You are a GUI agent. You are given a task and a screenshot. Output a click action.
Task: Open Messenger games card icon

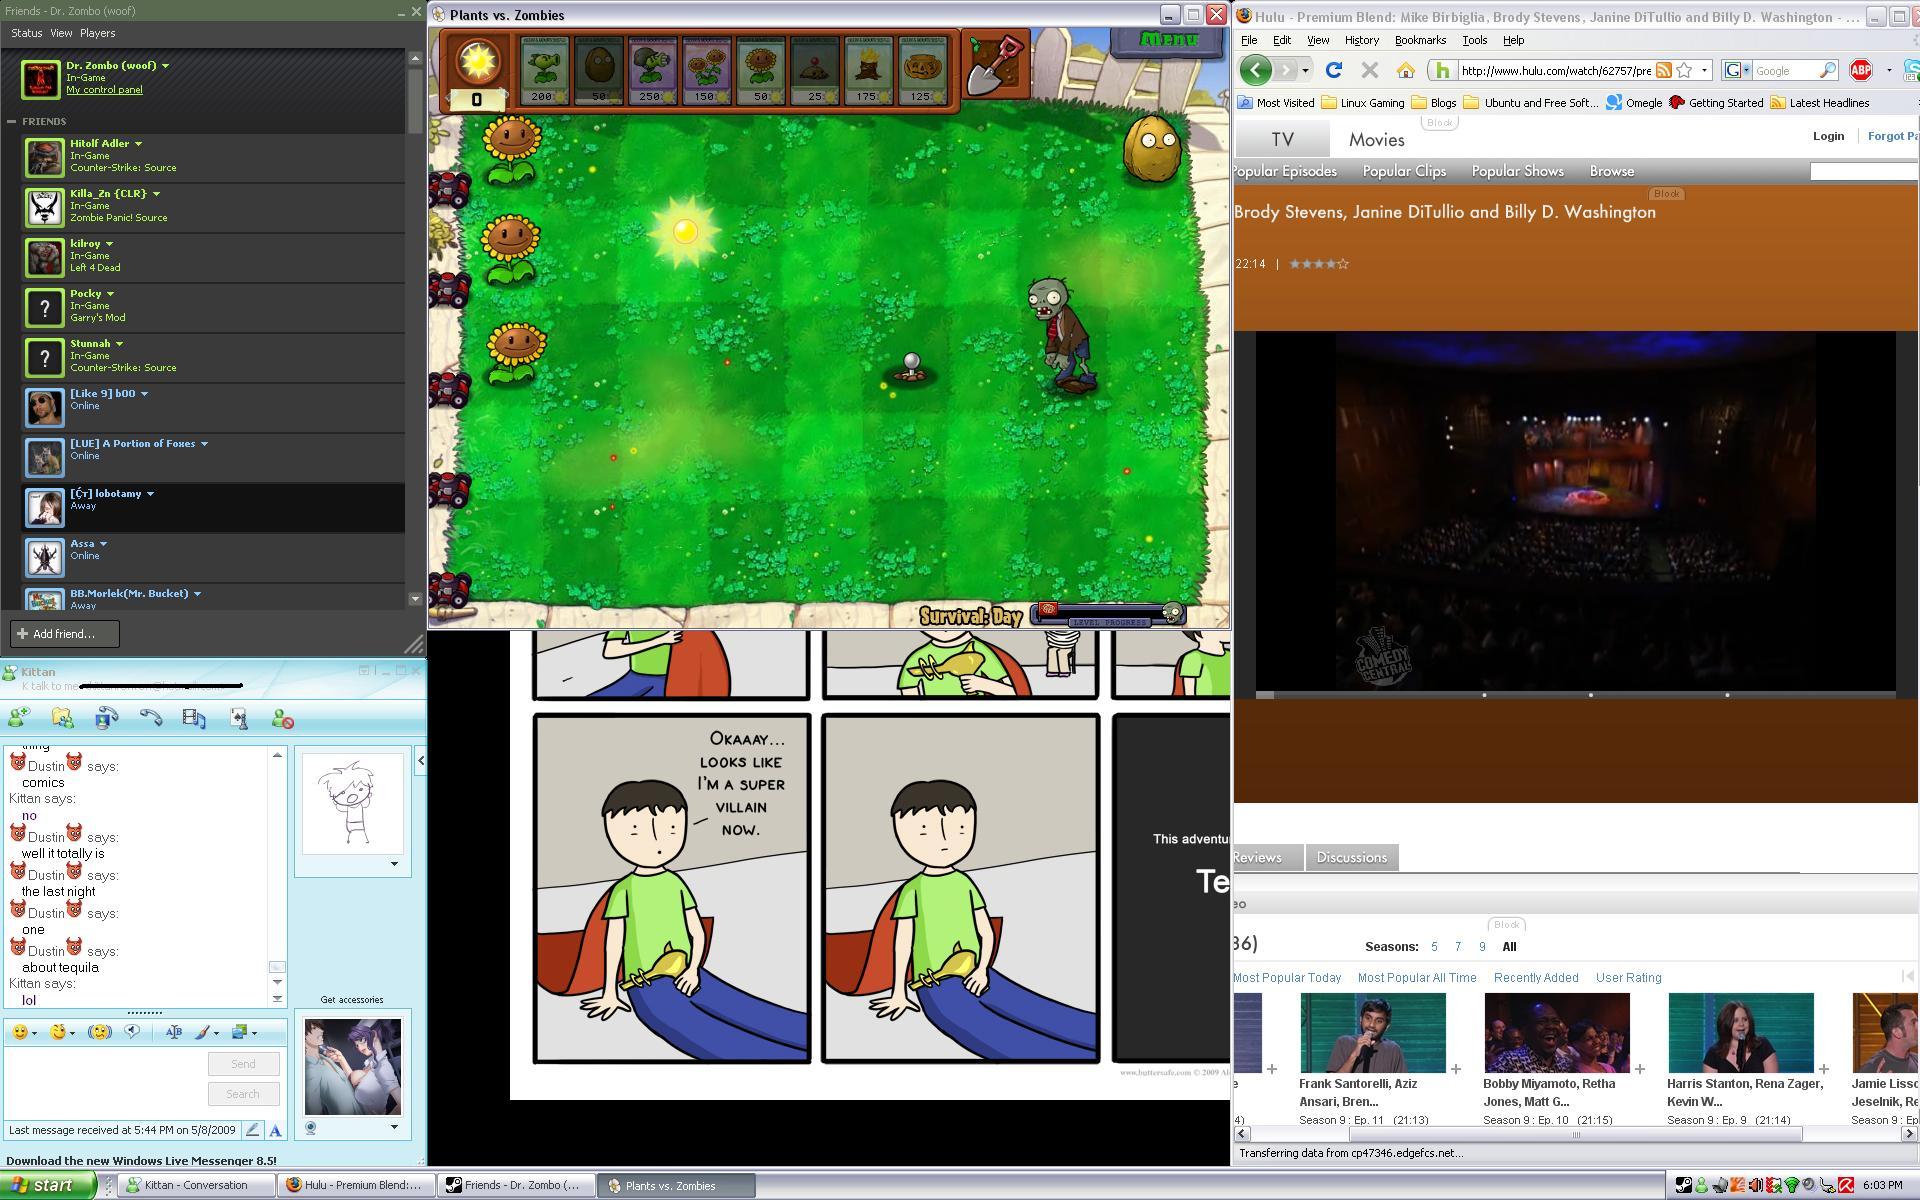(x=238, y=718)
